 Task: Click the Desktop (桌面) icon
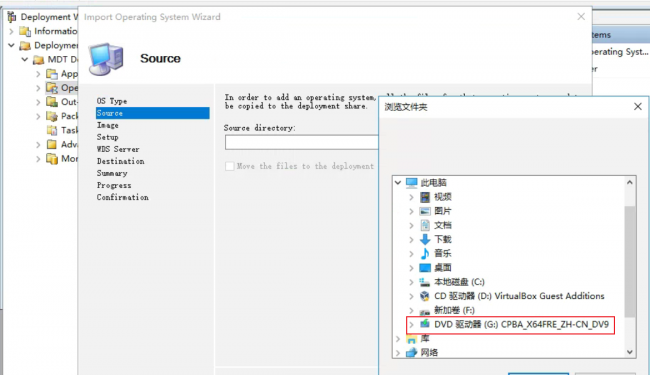click(425, 268)
